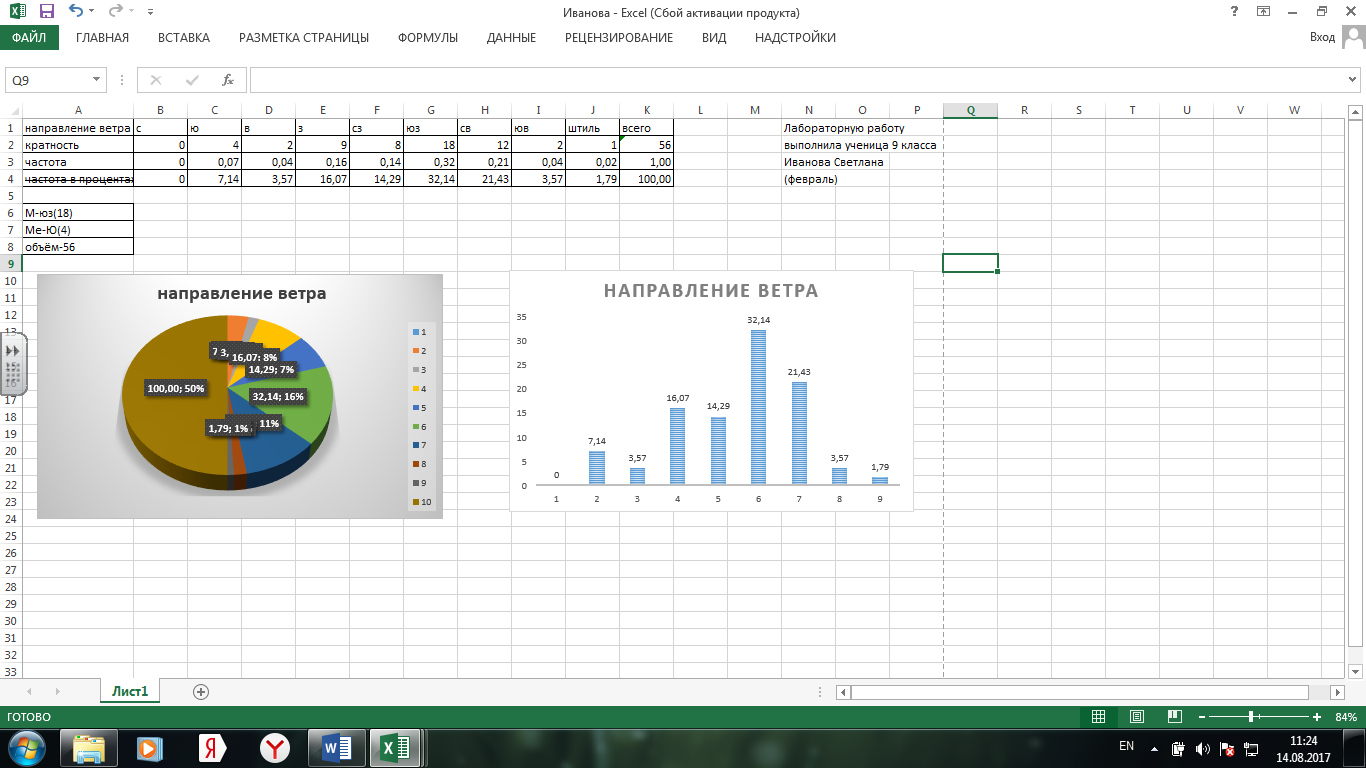1366x768 pixels.
Task: Select the Лист1 sheet tab
Action: tap(130, 691)
